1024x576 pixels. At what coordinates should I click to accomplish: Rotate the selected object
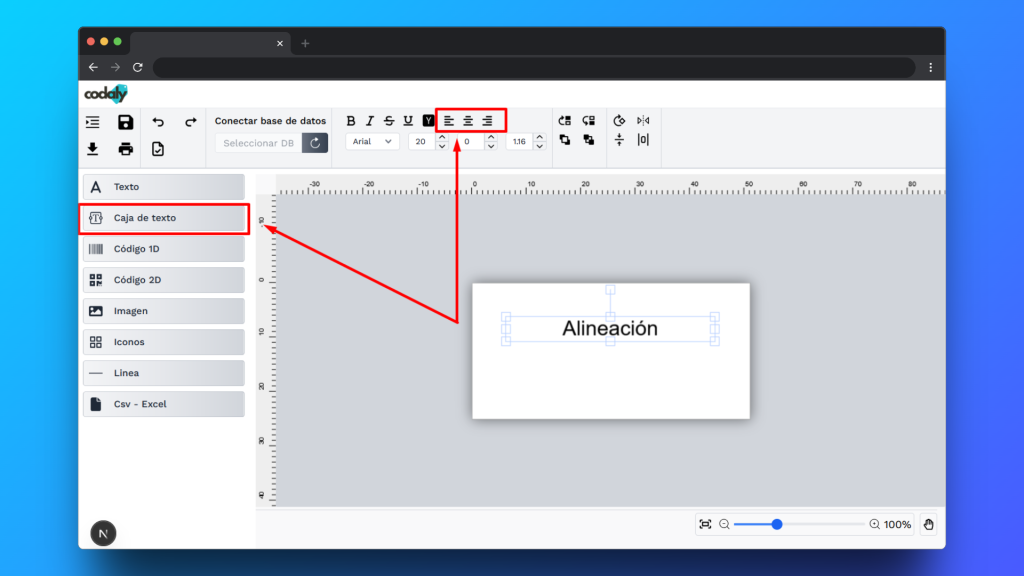tap(619, 121)
